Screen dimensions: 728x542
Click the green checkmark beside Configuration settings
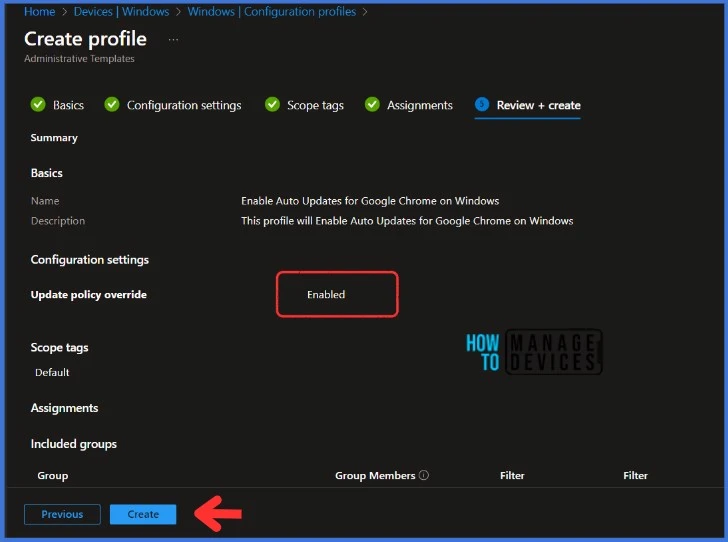112,104
